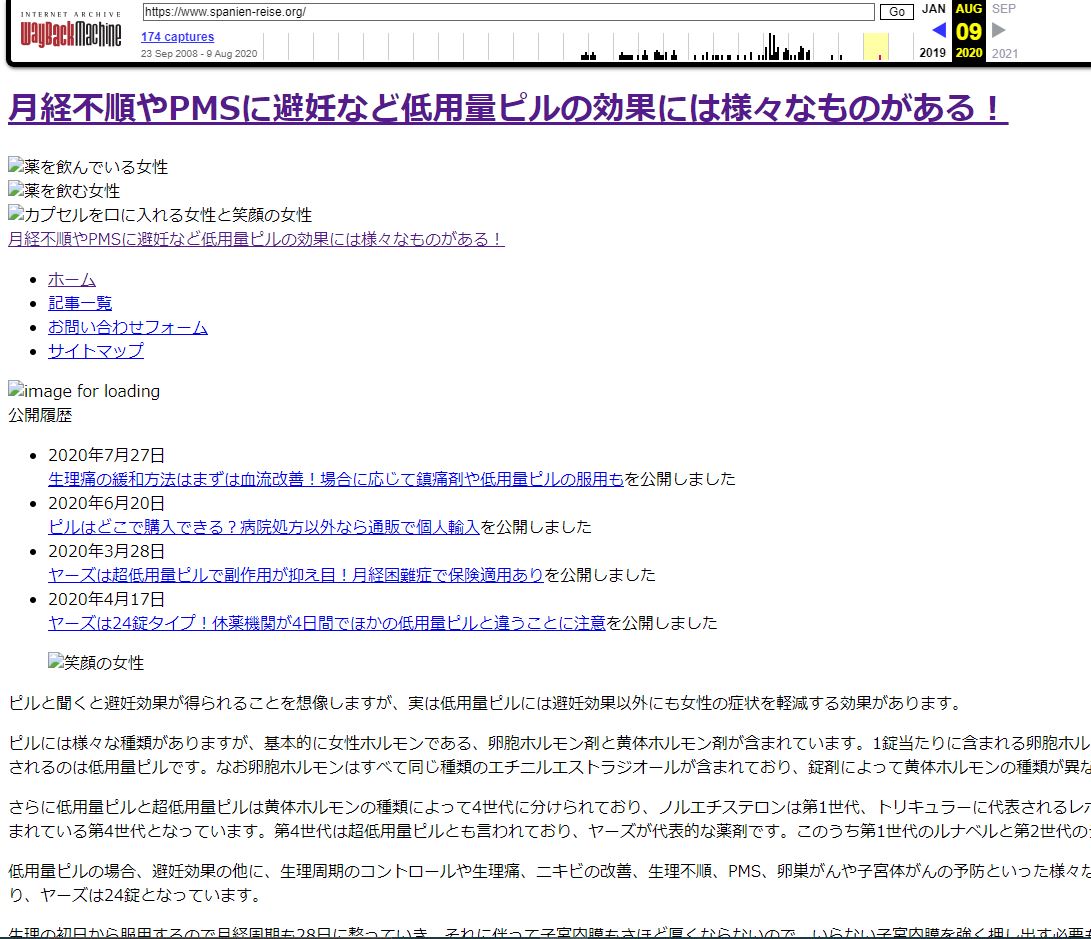
Task: Click the main page heading title link
Action: (507, 109)
